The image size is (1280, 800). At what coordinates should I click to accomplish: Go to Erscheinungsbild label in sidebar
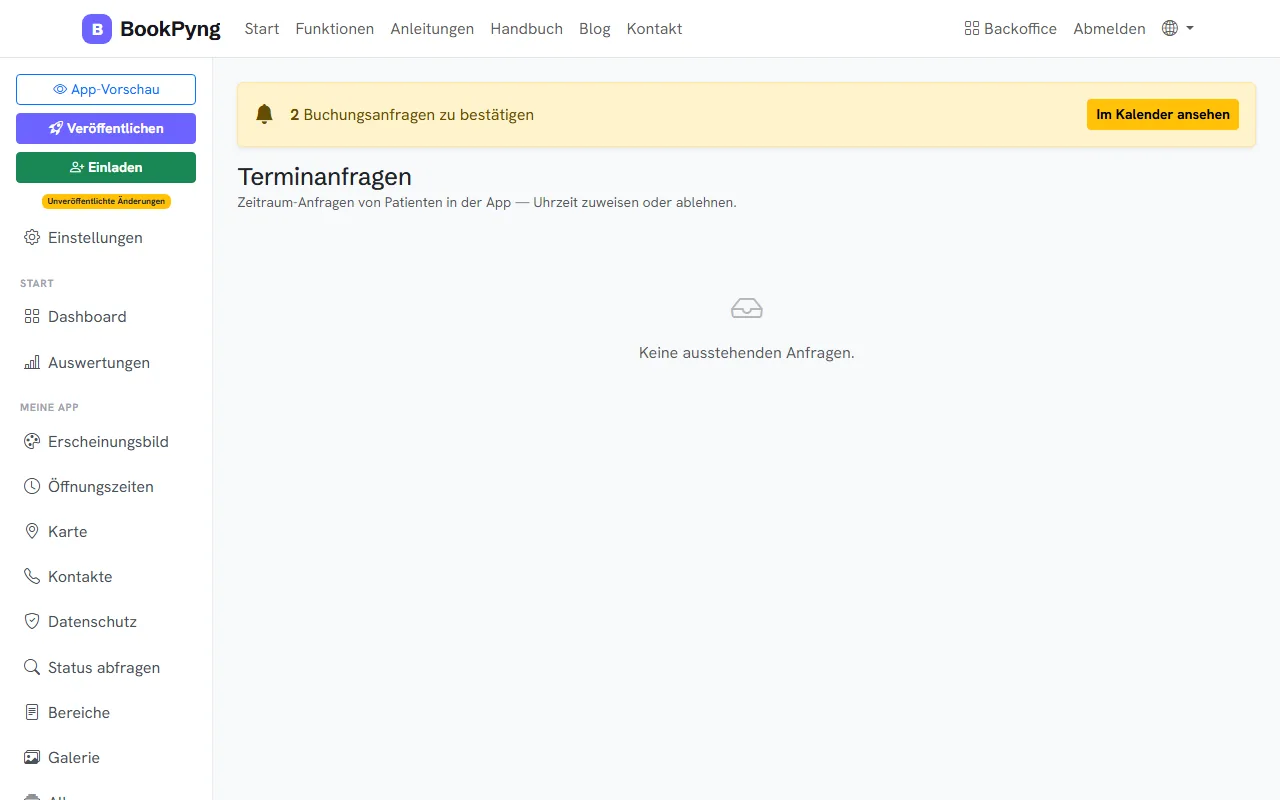(108, 442)
